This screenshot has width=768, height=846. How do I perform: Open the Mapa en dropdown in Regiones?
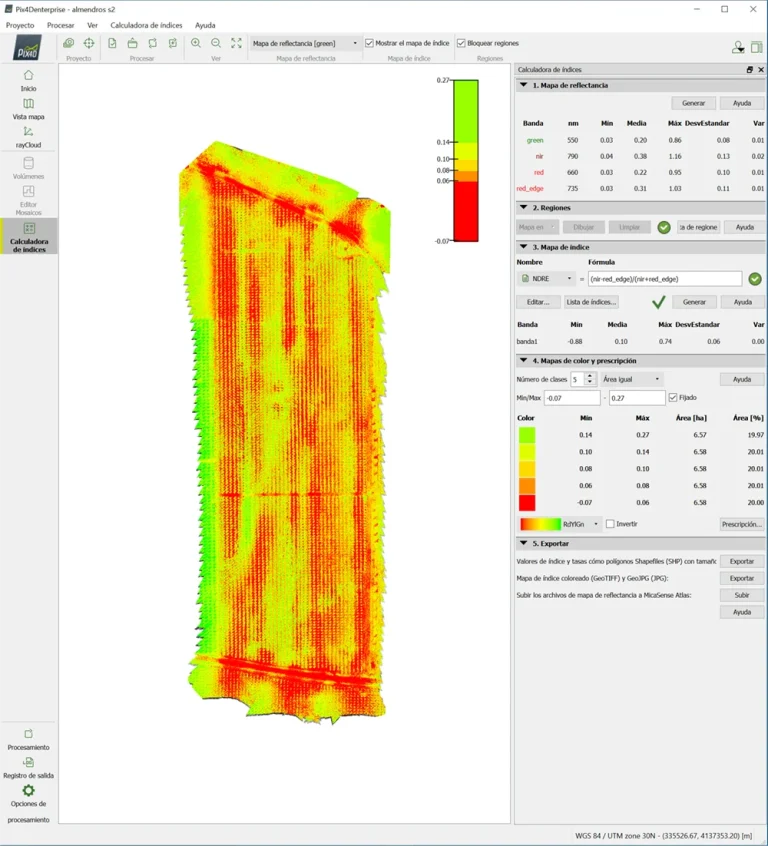(537, 227)
